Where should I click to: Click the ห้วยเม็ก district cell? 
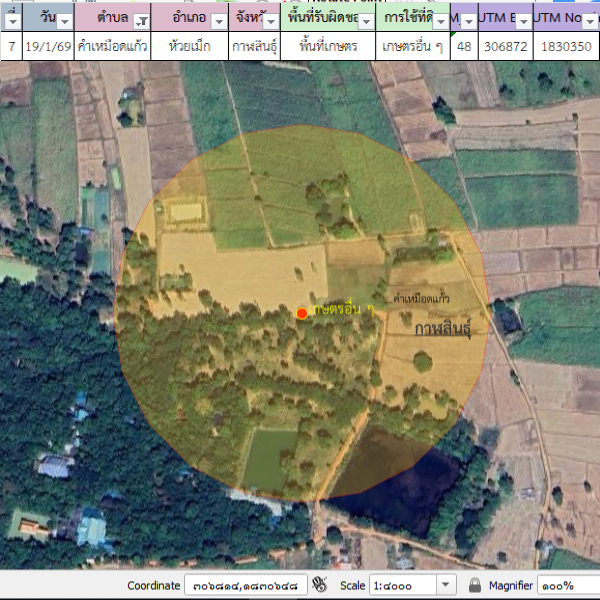pyautogui.click(x=189, y=47)
